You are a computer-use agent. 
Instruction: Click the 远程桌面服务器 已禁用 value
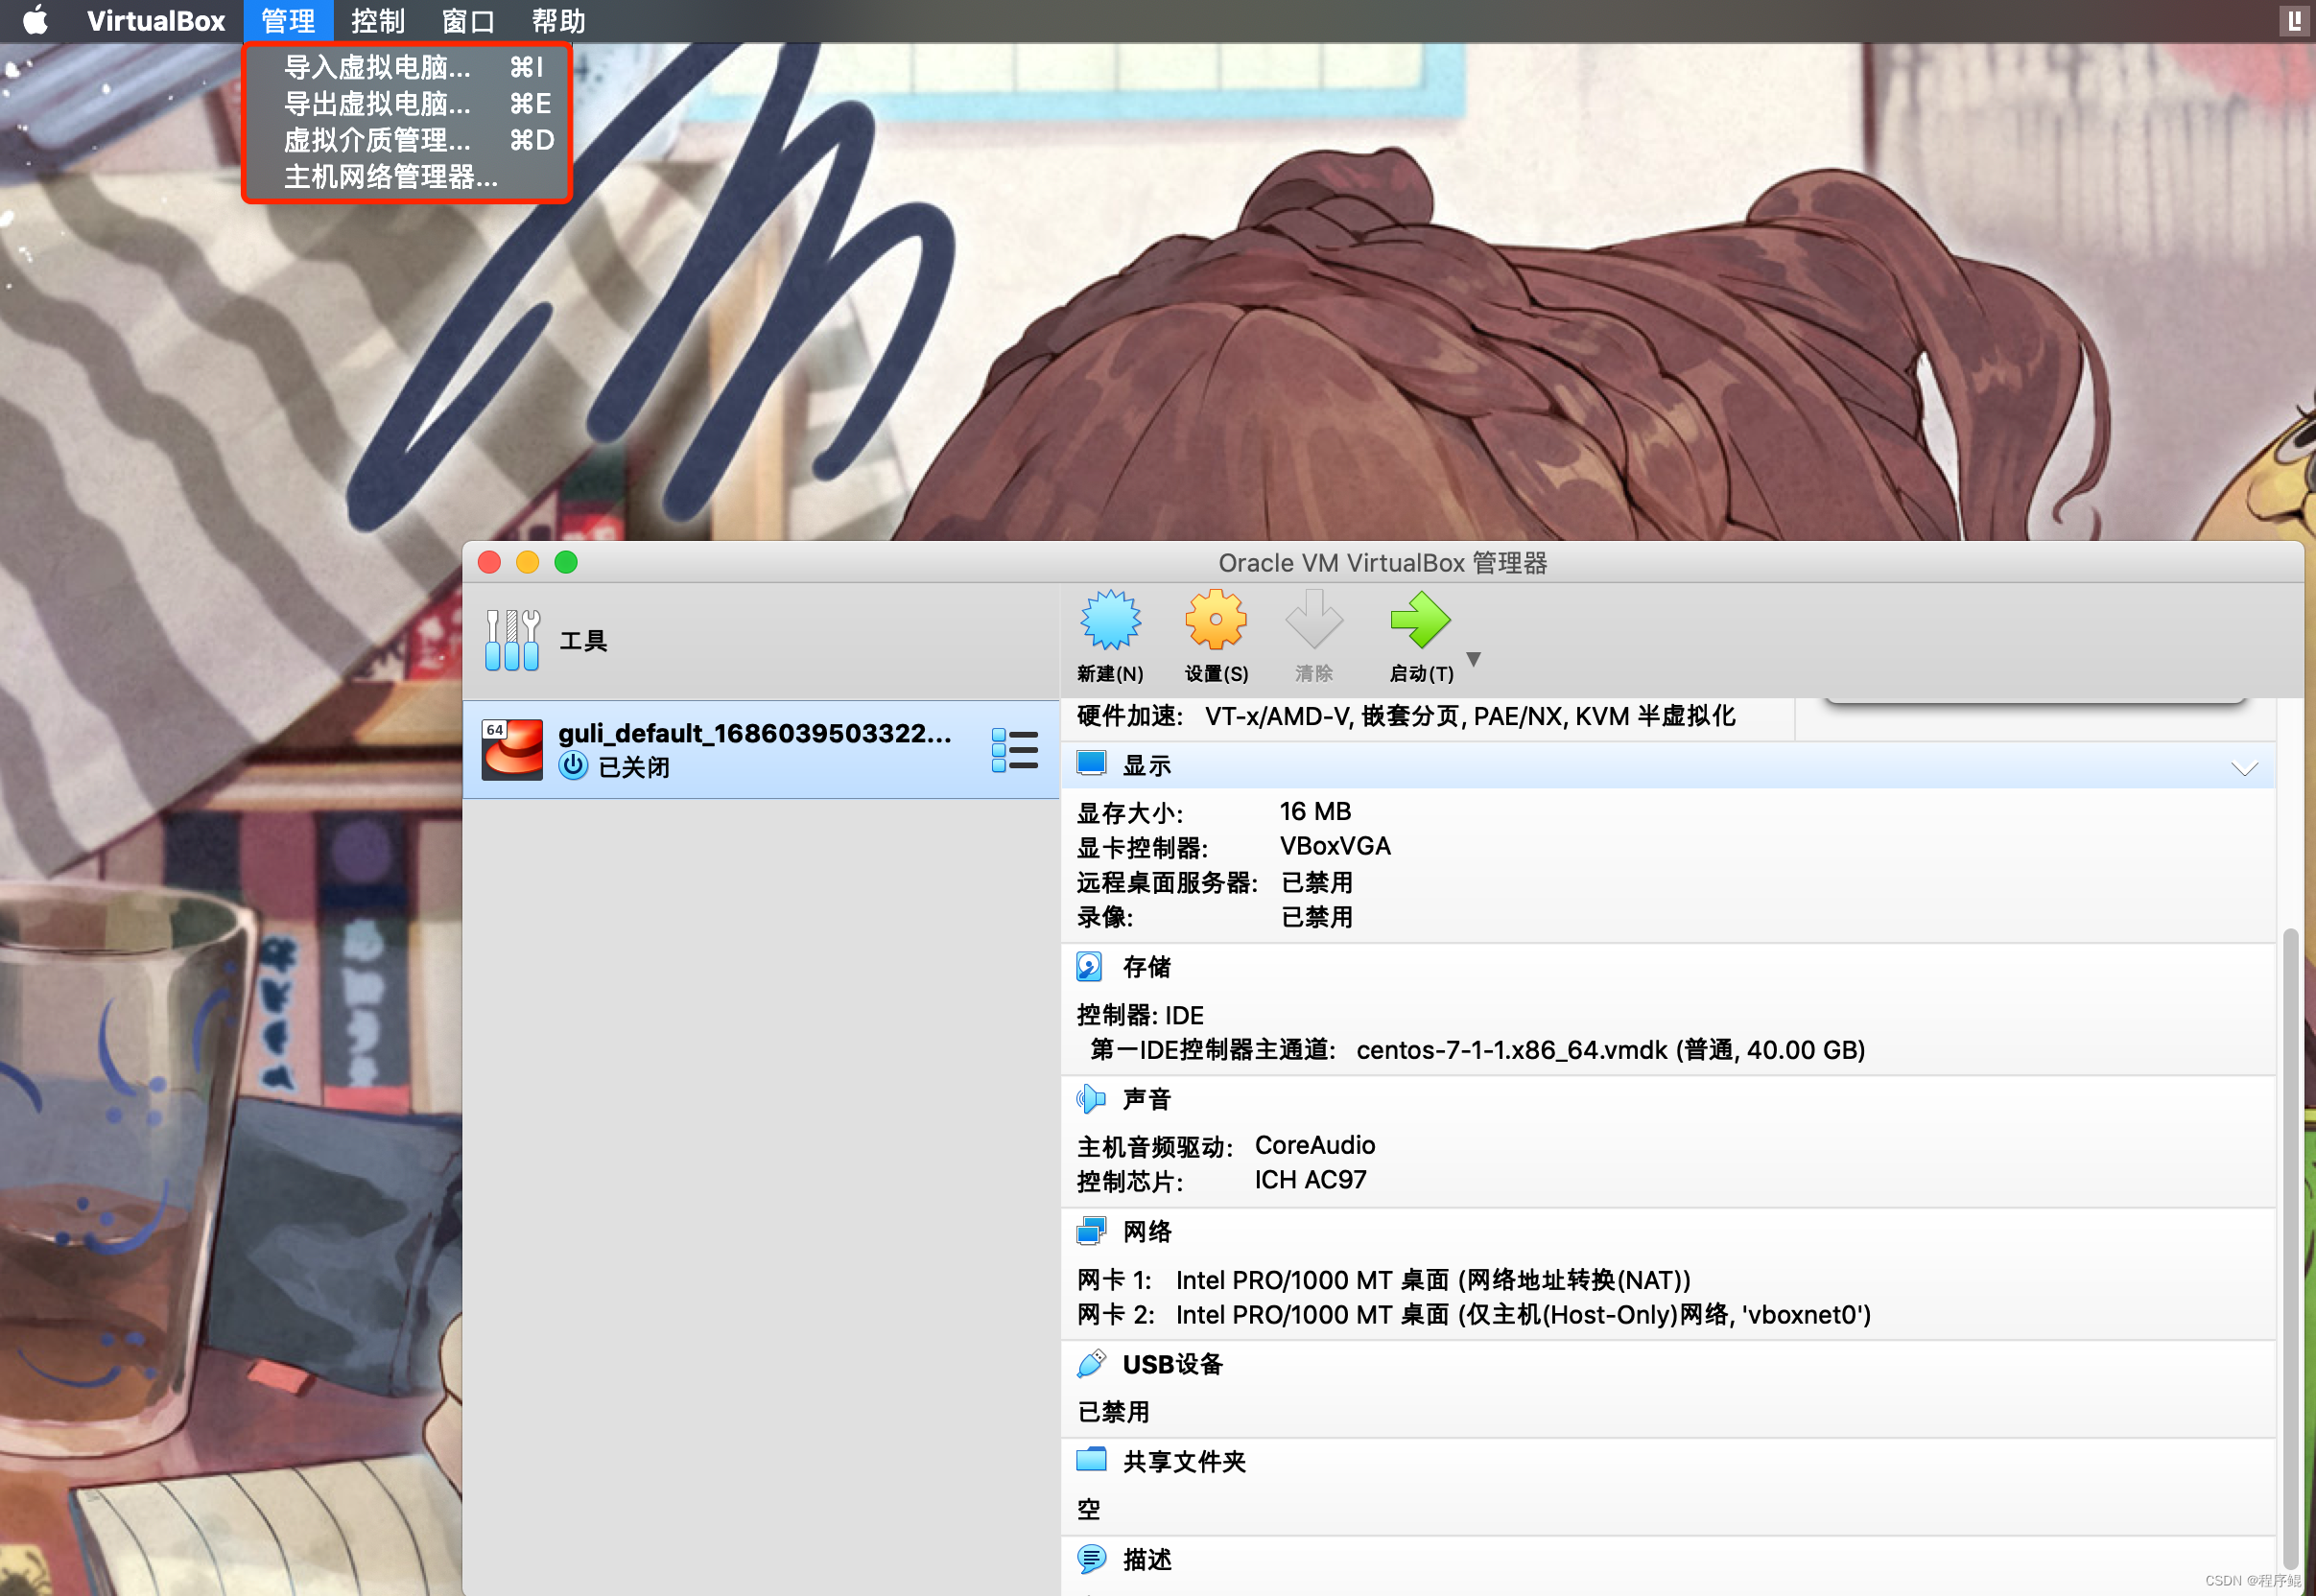coord(1317,882)
